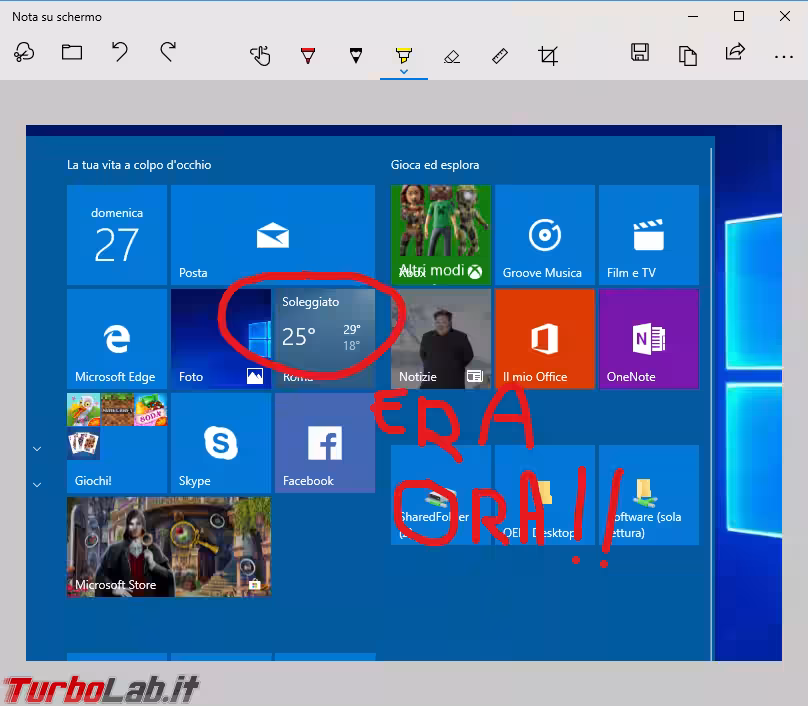
Task: Save the snip with floppy disk icon
Action: tap(640, 53)
